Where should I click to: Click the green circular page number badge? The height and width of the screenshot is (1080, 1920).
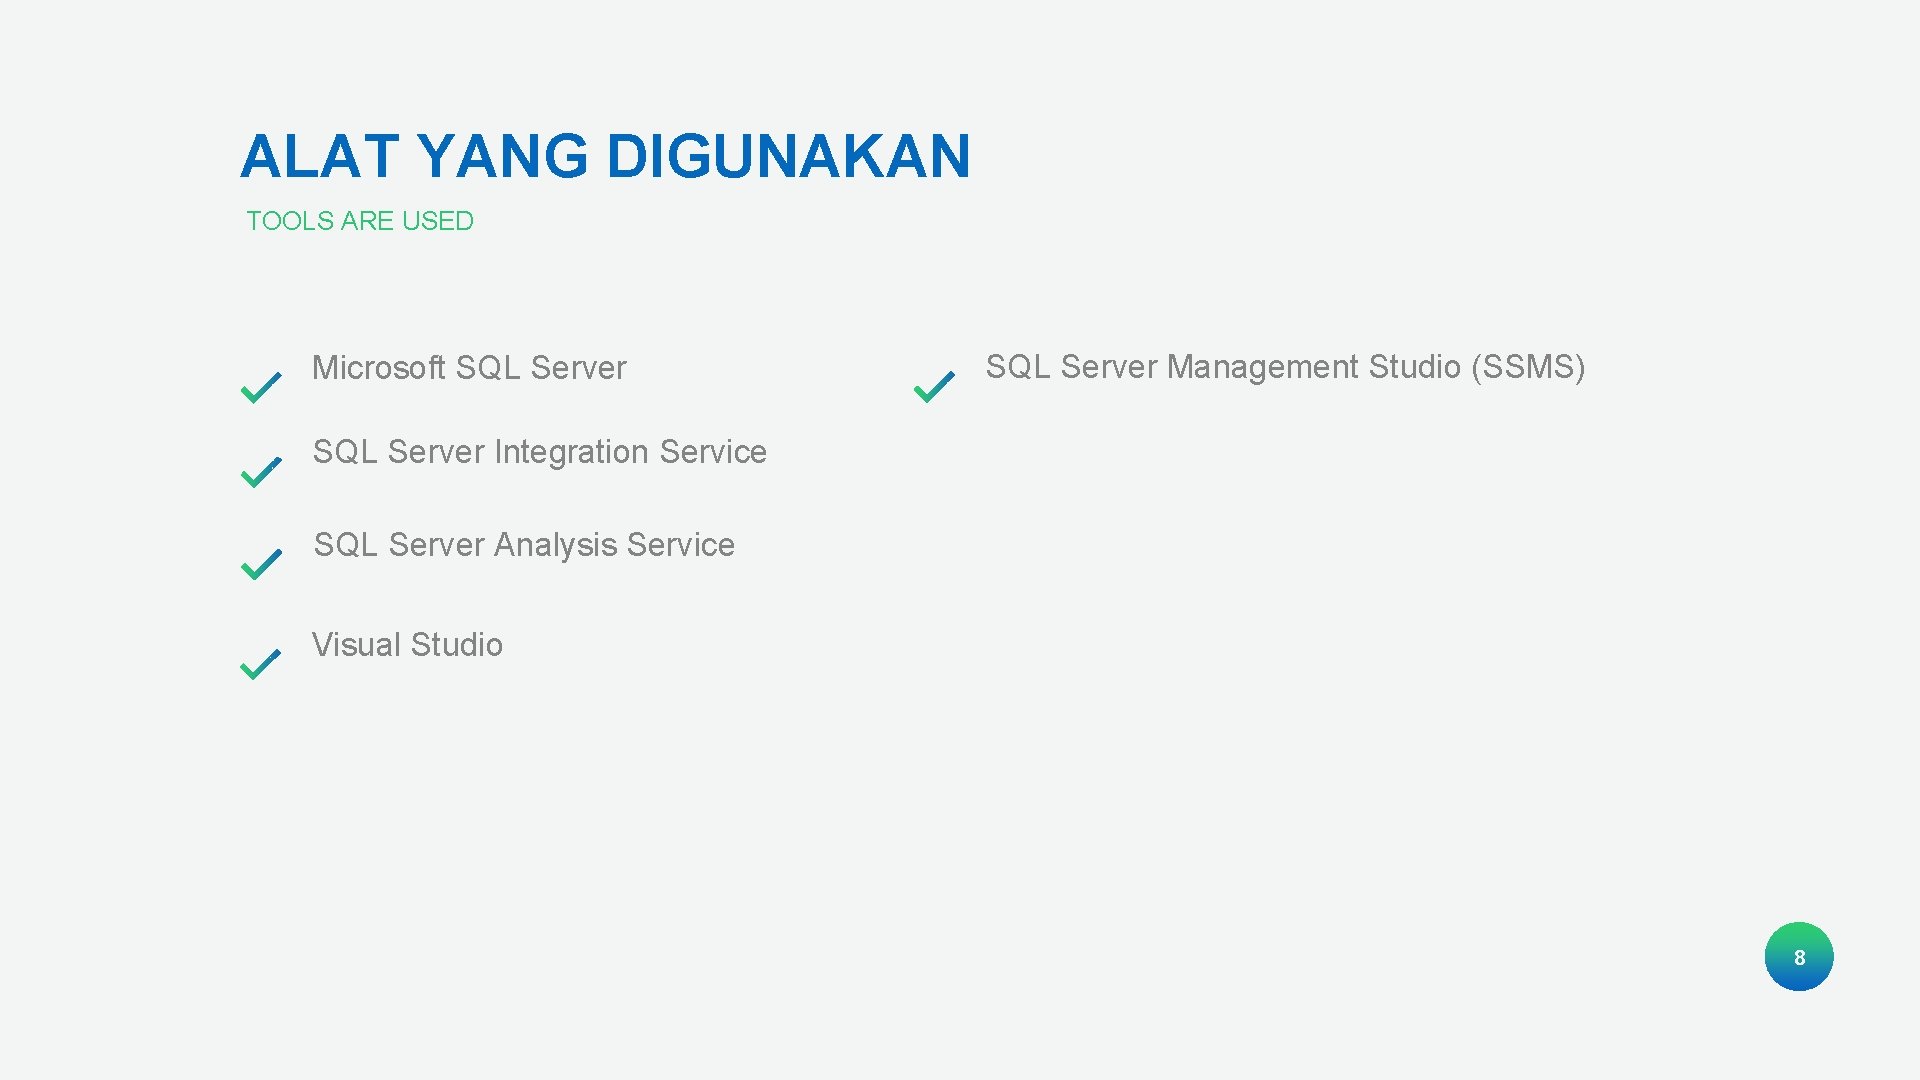click(1799, 957)
